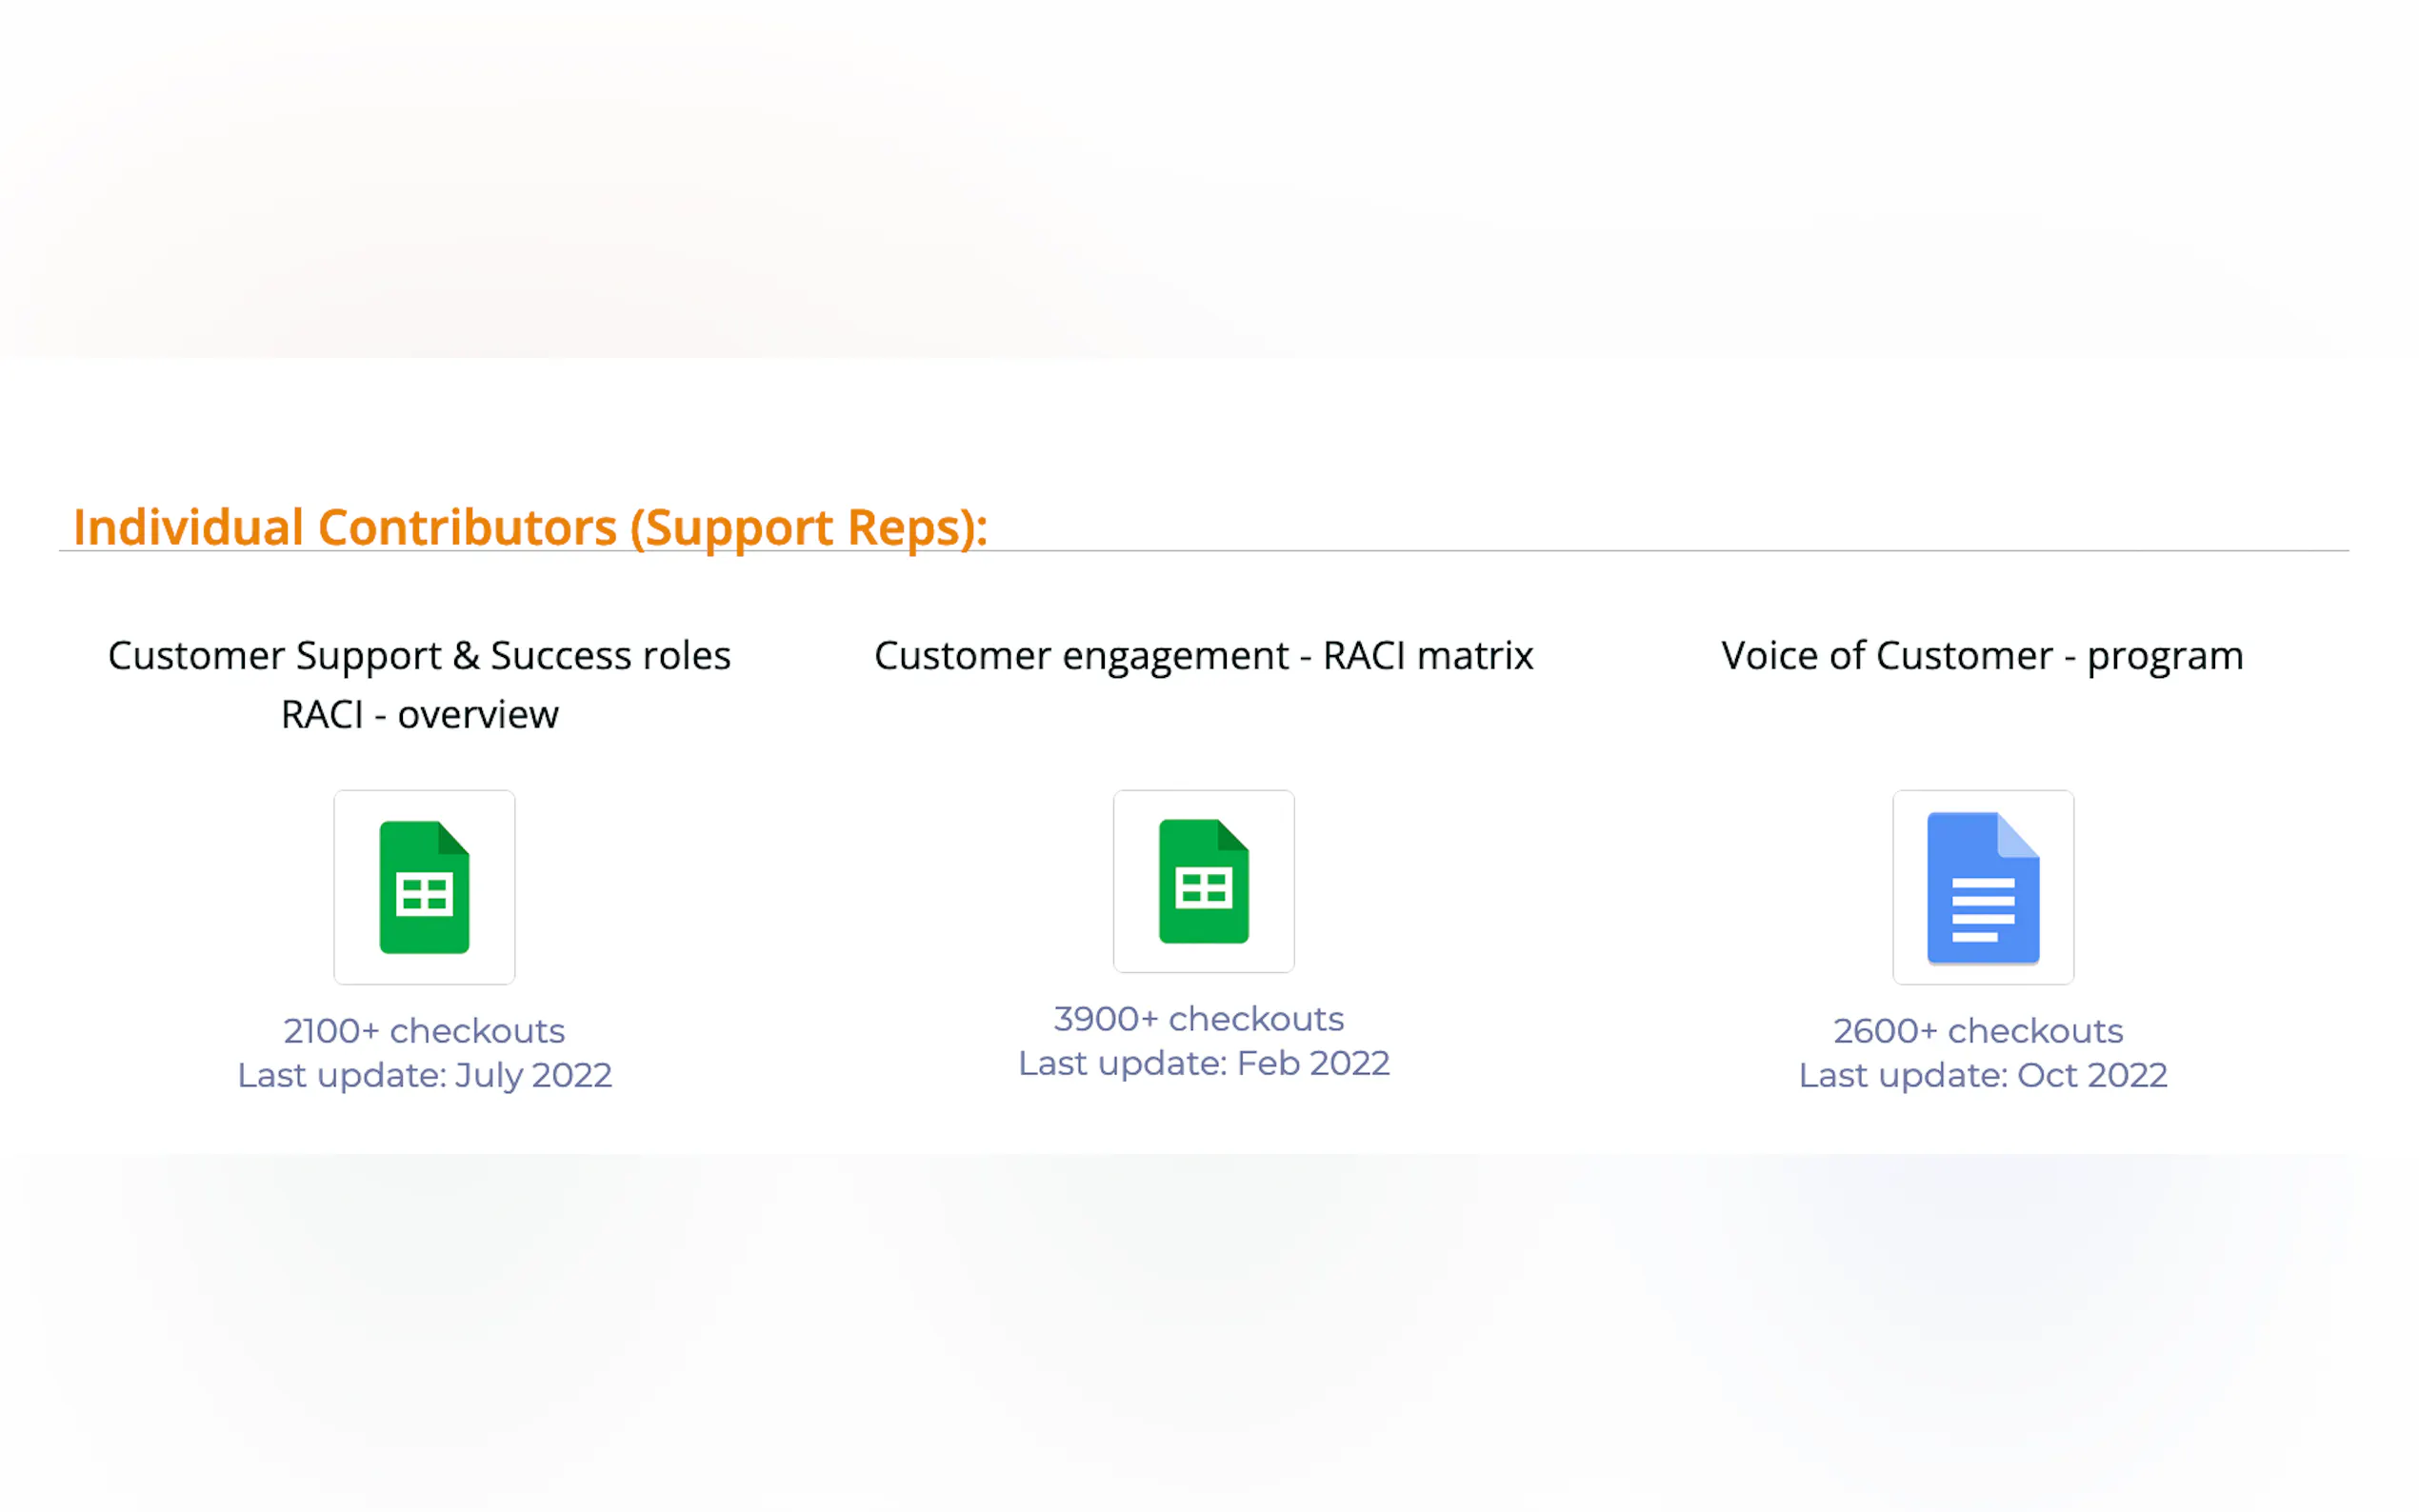Click the 'Last update: Oct 2022' text
2419x1512 pixels.
(x=1982, y=1075)
